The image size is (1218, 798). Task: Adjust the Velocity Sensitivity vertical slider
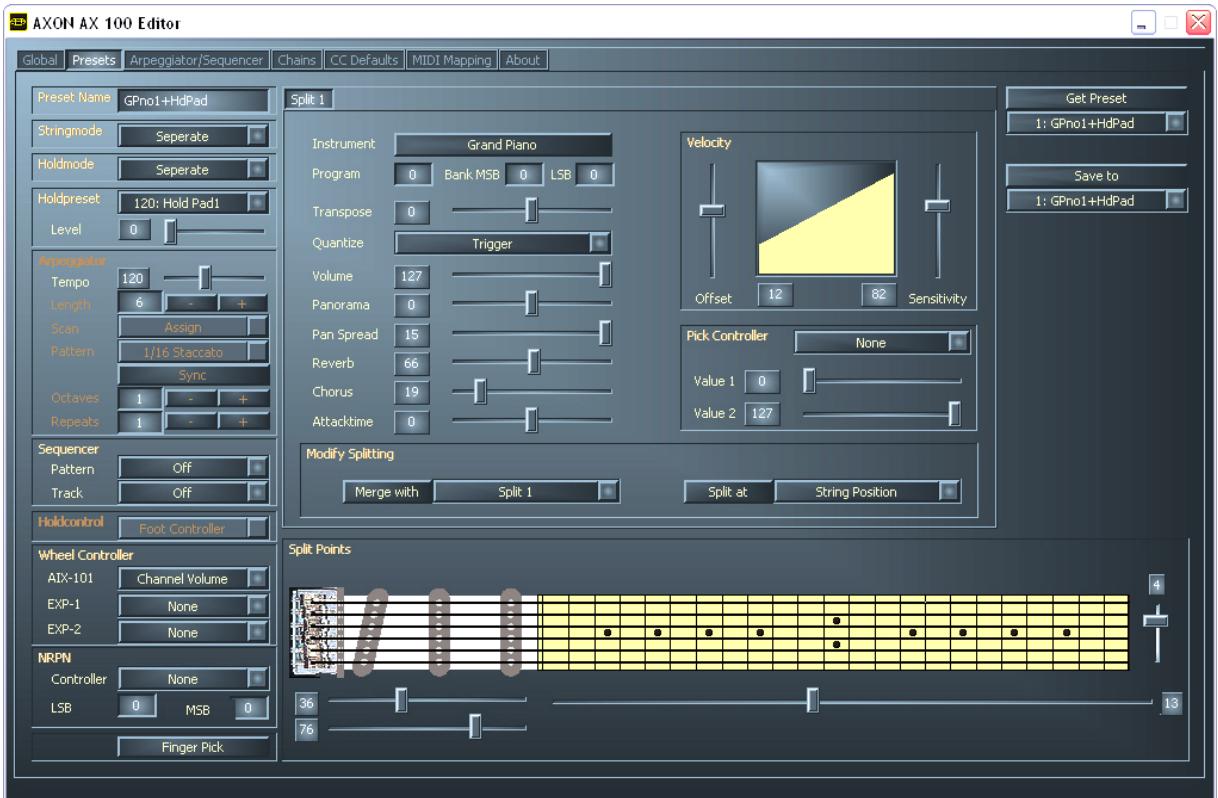[x=937, y=220]
